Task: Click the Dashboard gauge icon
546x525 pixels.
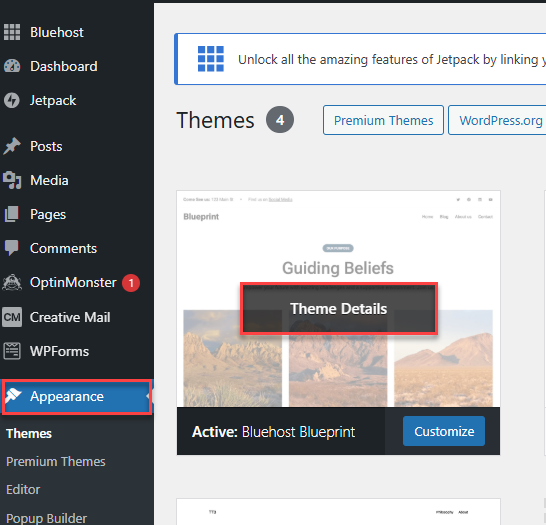Action: click(x=12, y=66)
